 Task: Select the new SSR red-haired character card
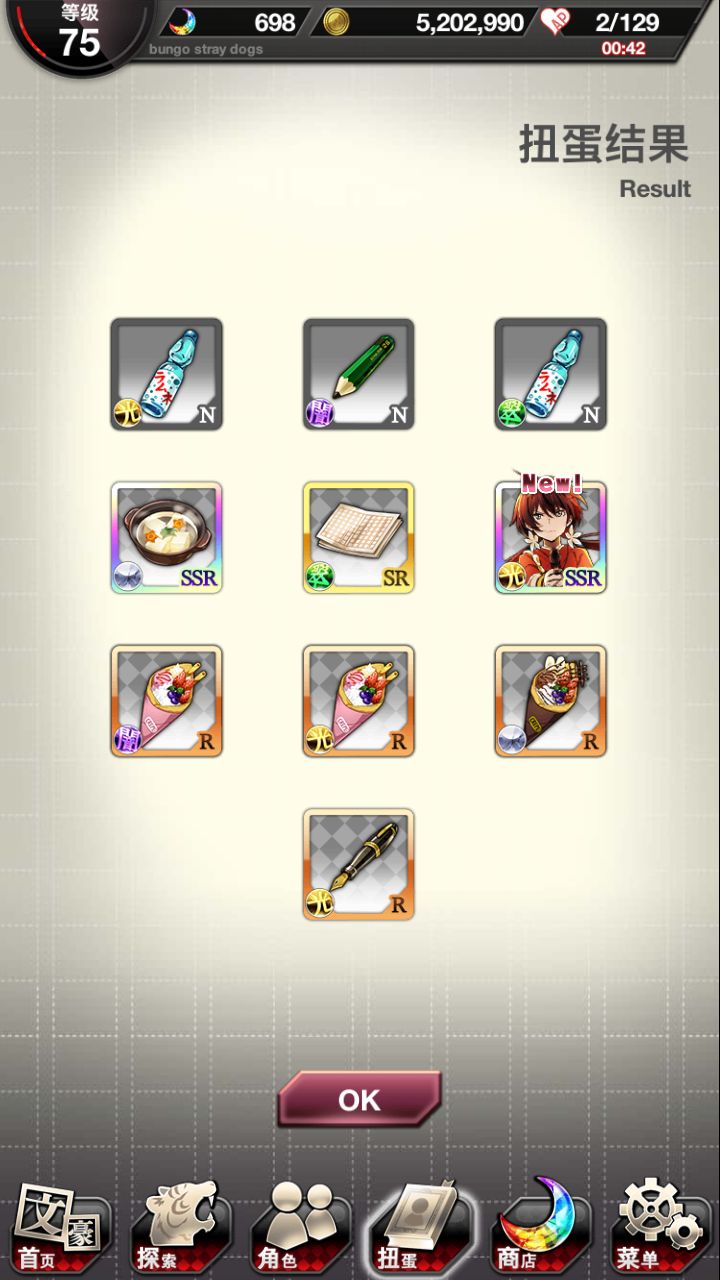[551, 537]
